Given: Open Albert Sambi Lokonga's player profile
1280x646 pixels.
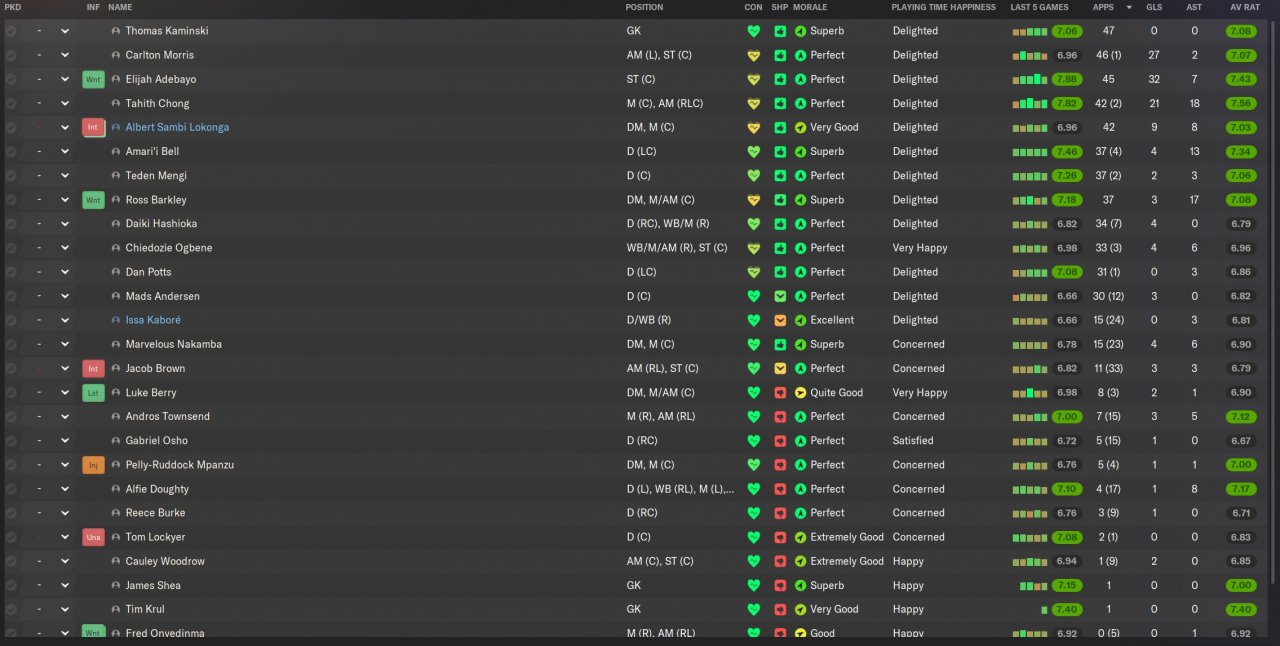Looking at the screenshot, I should [x=177, y=127].
